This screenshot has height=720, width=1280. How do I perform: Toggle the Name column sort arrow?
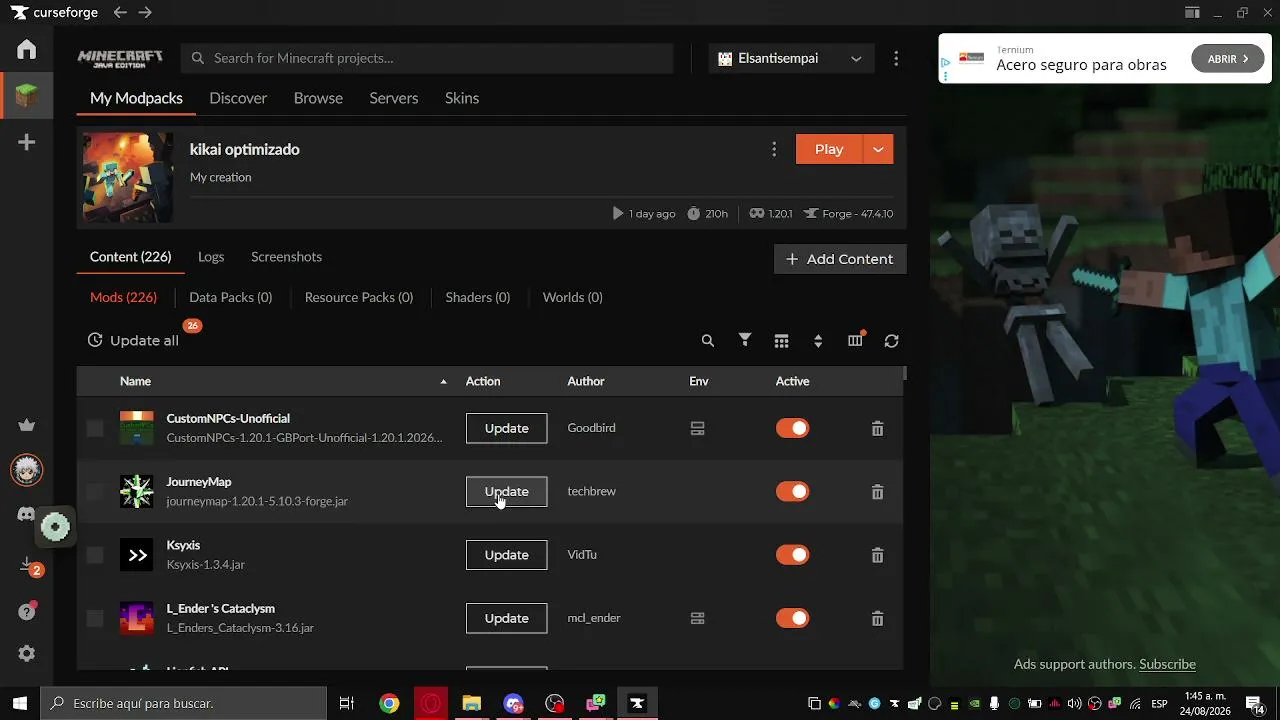tap(443, 382)
